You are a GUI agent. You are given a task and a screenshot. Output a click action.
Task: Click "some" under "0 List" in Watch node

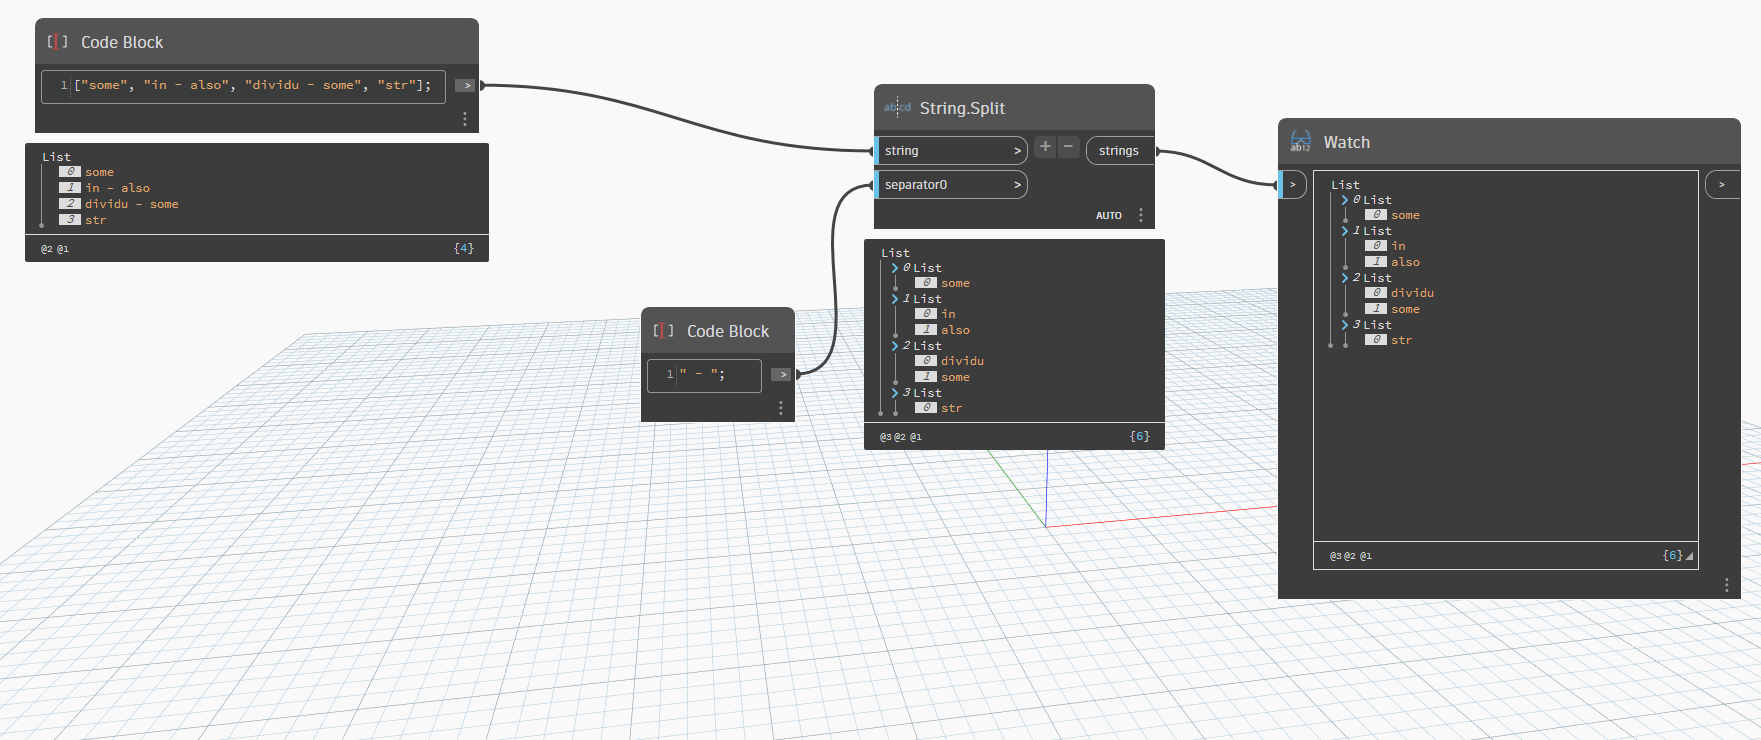coord(1405,215)
